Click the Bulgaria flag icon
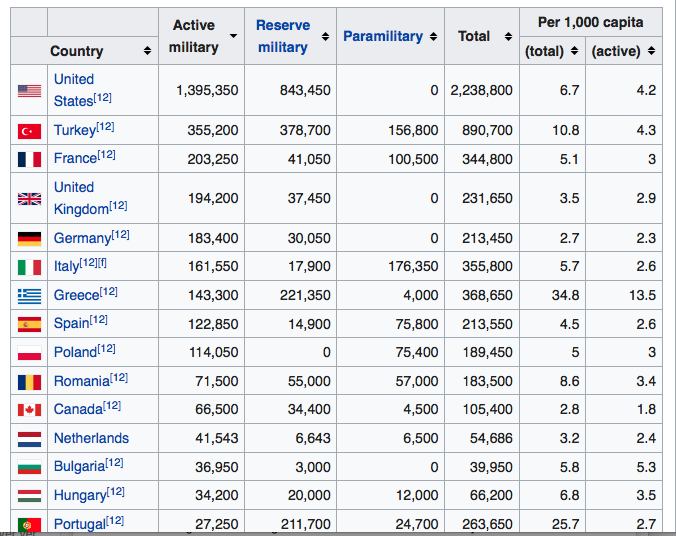 click(29, 467)
